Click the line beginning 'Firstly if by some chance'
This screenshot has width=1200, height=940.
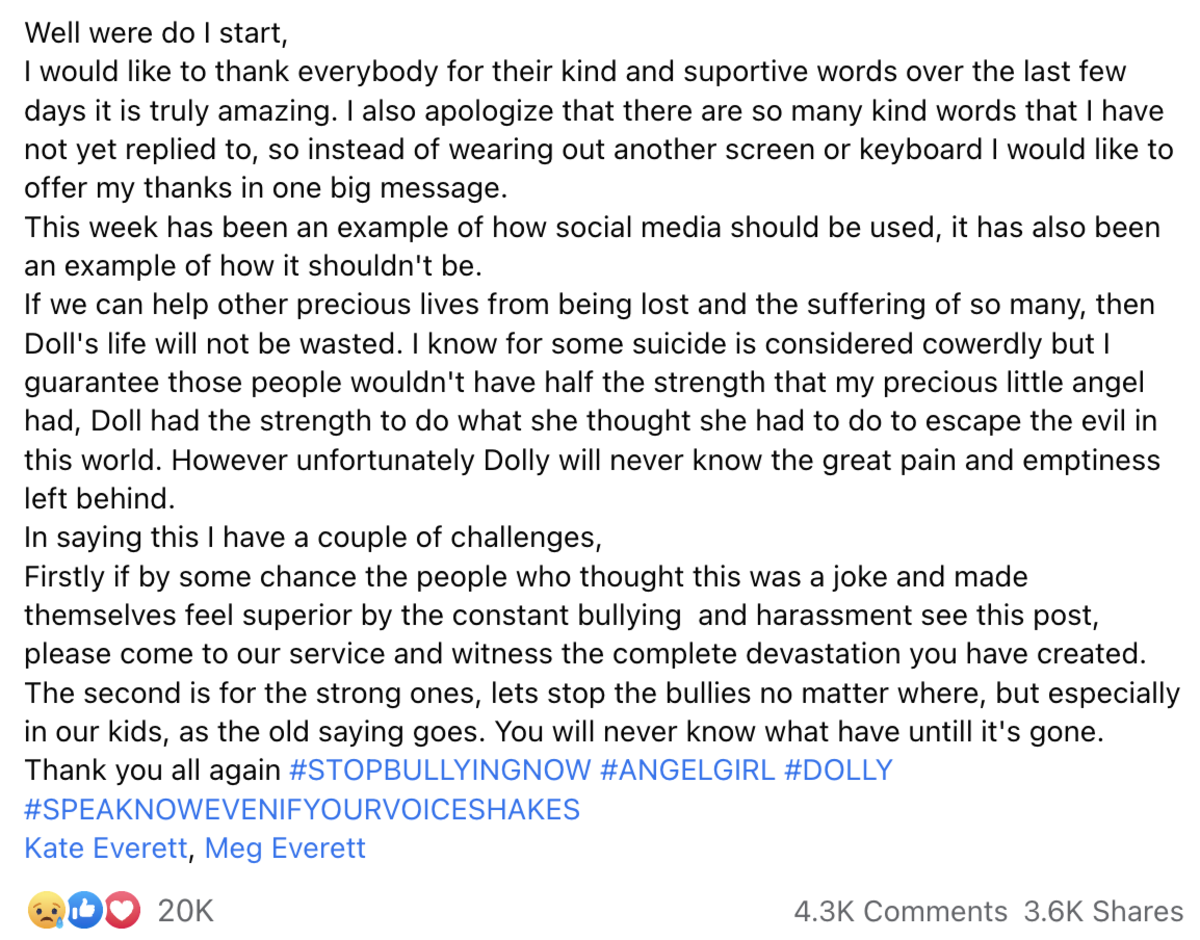526,576
